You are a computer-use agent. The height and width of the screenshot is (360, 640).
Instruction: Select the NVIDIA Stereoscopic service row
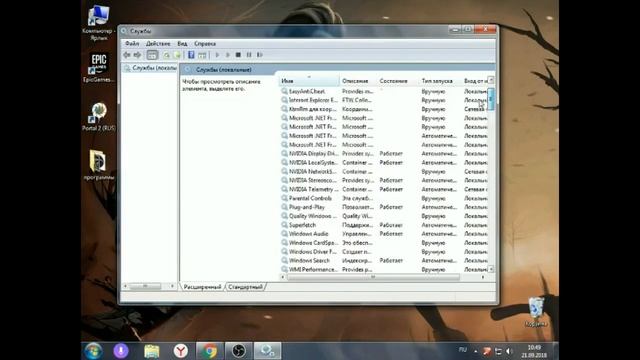(x=384, y=180)
